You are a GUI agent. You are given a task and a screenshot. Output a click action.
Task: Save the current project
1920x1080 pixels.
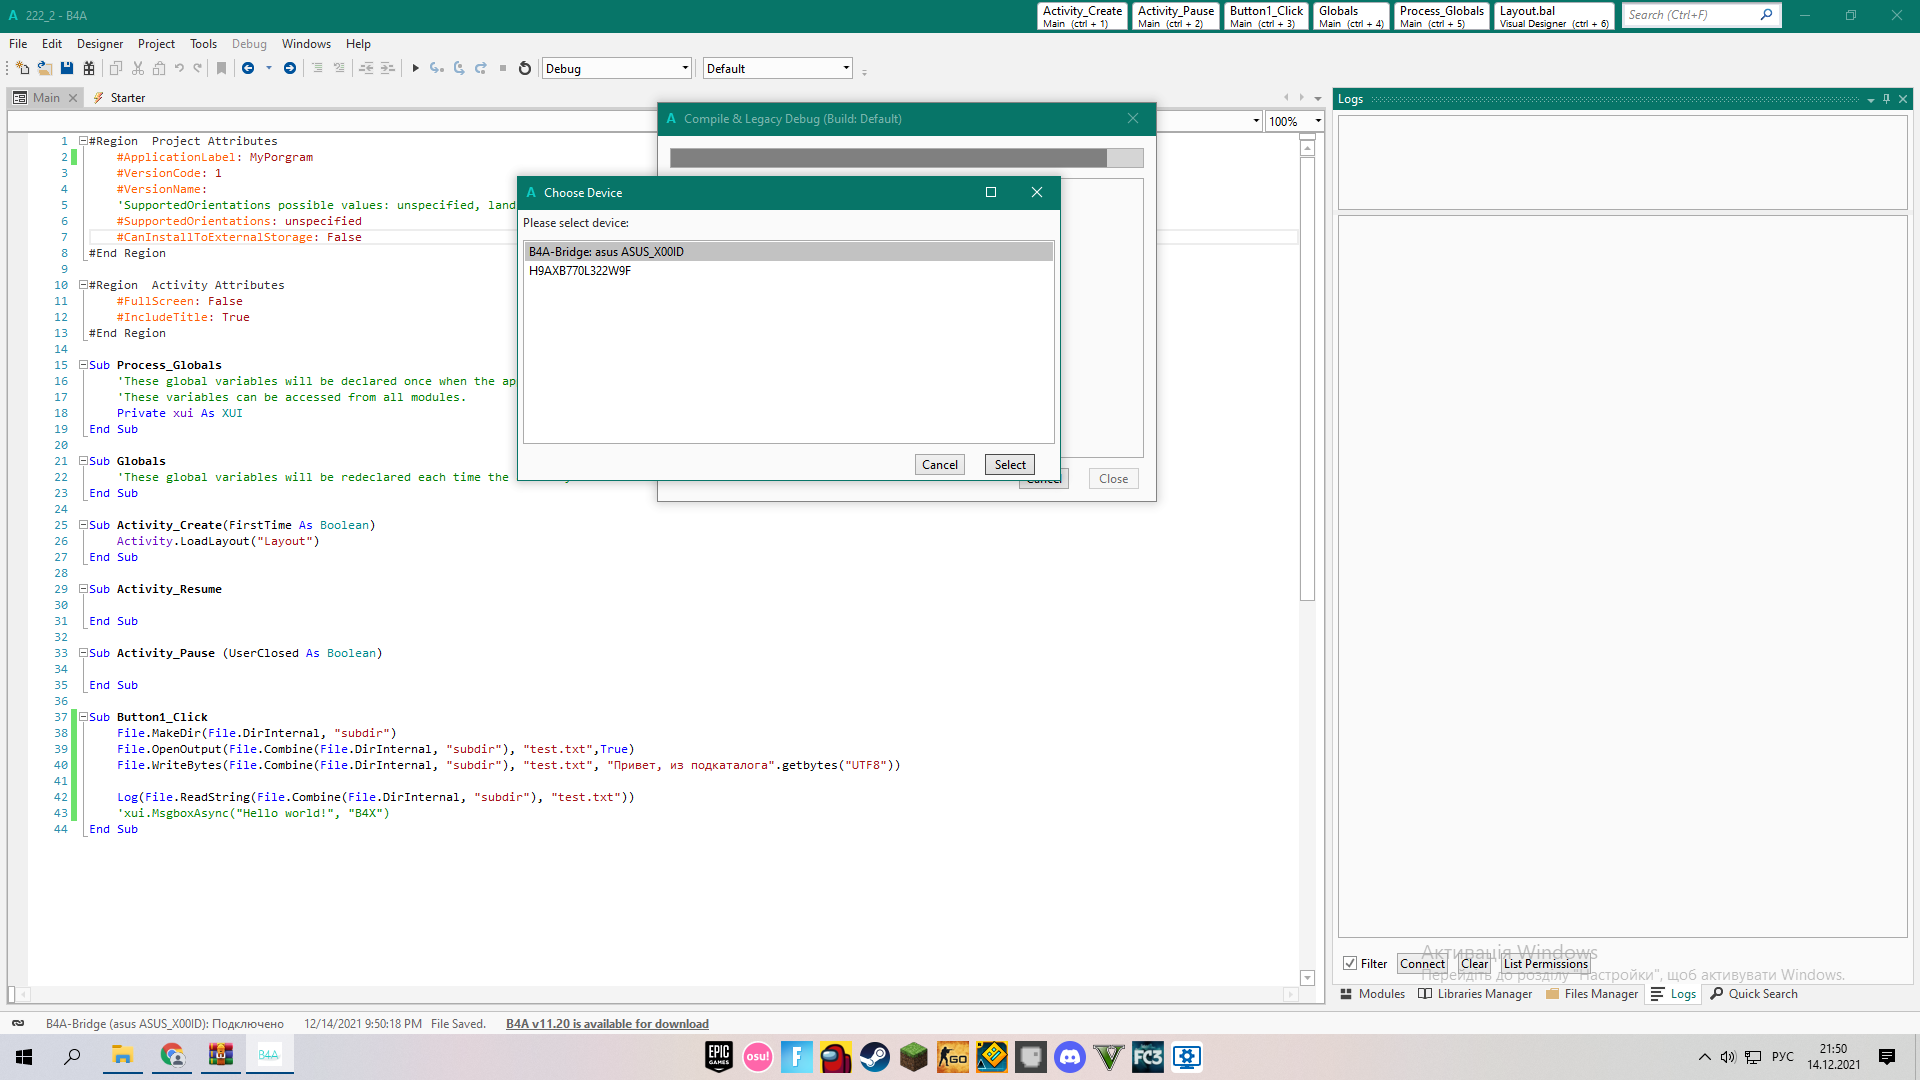pos(67,67)
